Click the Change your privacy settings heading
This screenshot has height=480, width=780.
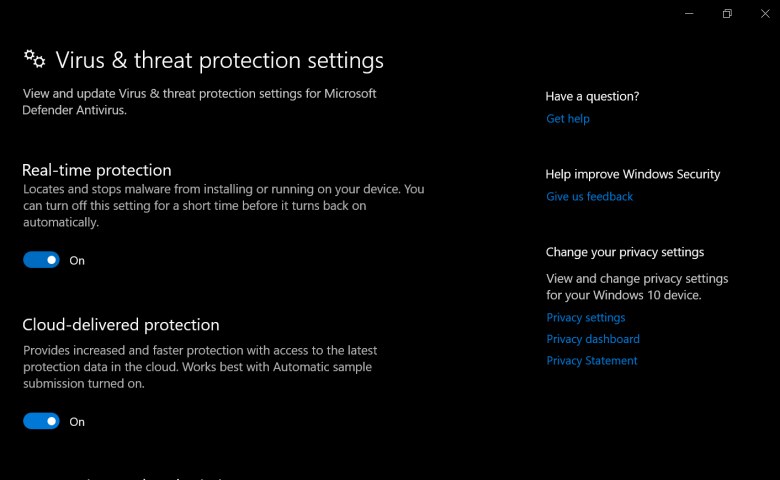tap(625, 252)
